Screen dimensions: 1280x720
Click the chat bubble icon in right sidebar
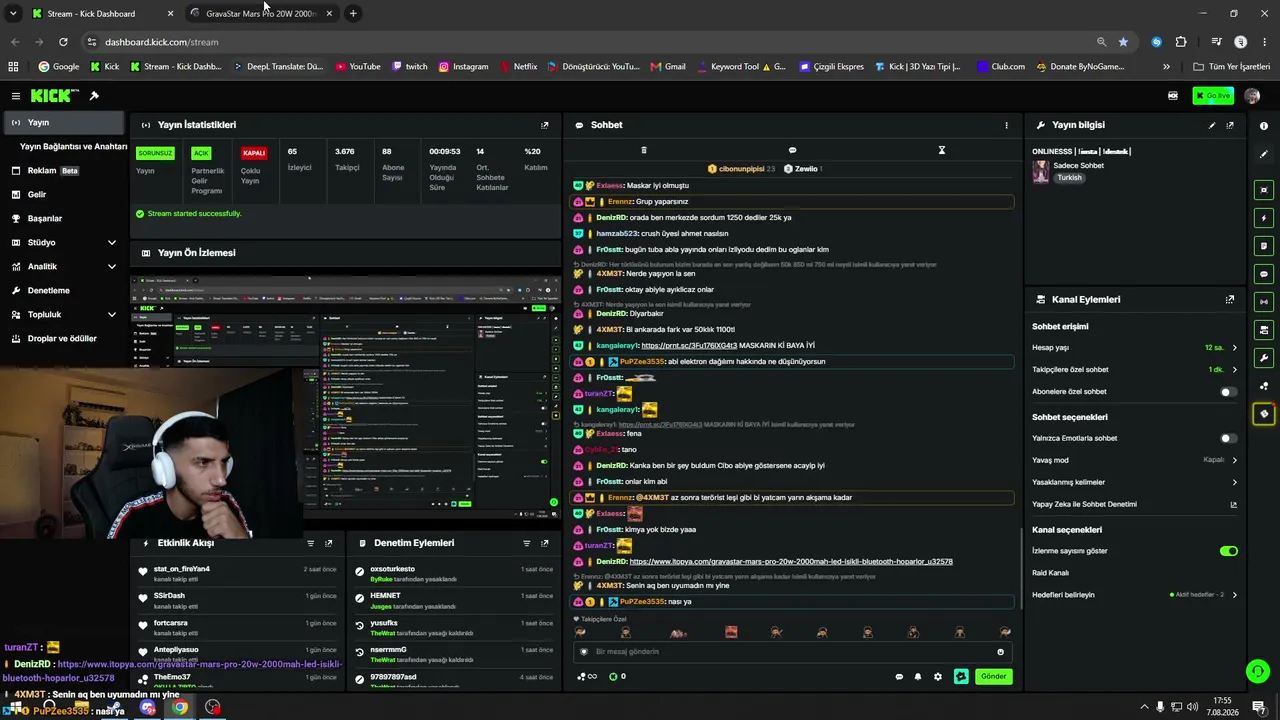click(x=1264, y=274)
